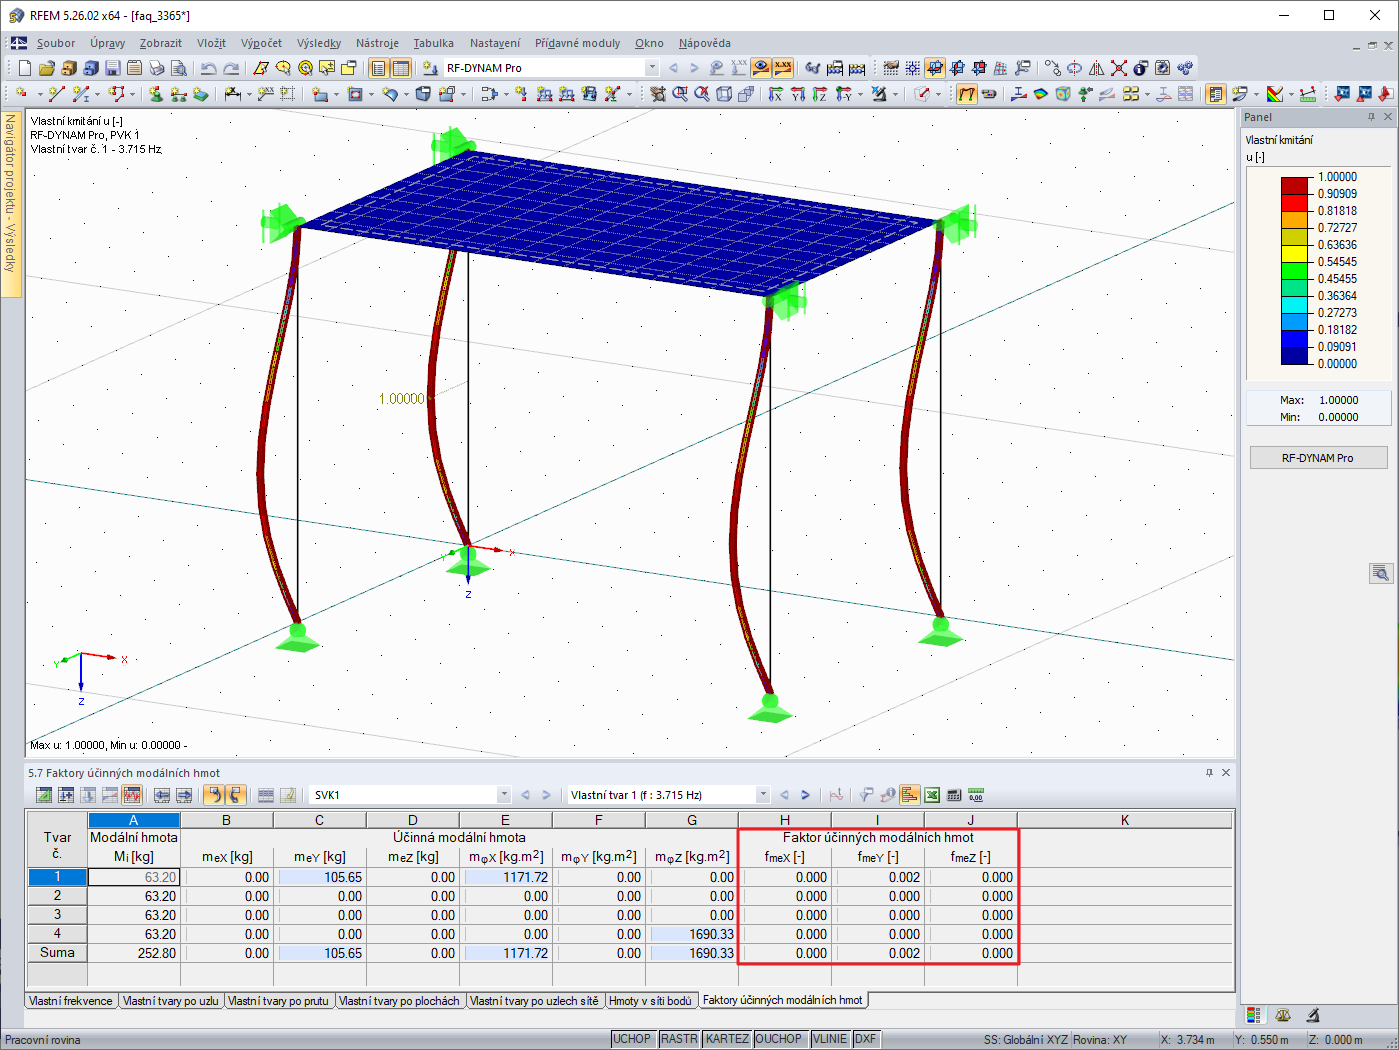Click the RF-DYNAM Pro button in the panel
Viewport: 1399px width, 1050px height.
(x=1318, y=458)
